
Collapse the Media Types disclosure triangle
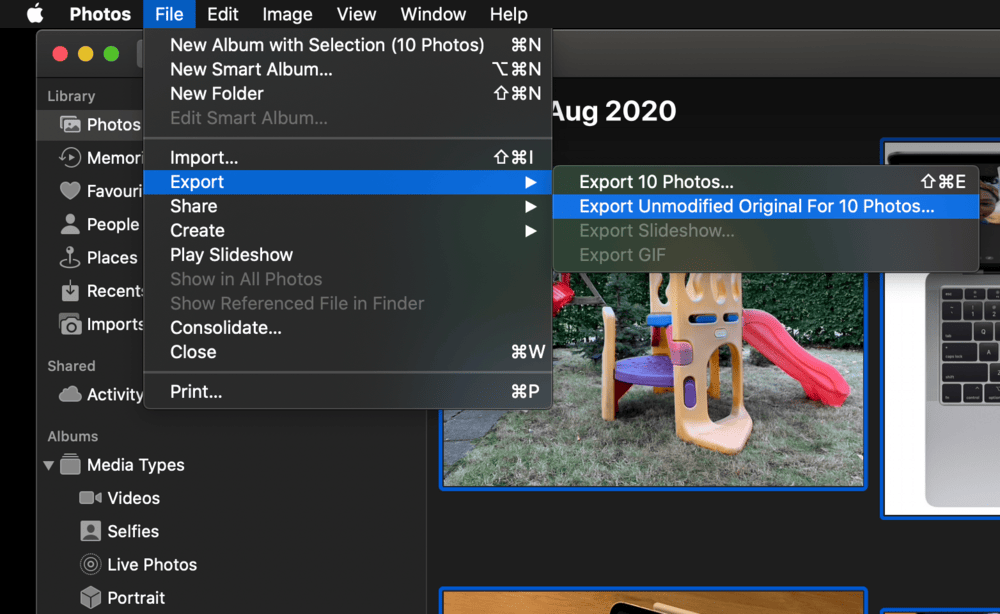pyautogui.click(x=47, y=465)
